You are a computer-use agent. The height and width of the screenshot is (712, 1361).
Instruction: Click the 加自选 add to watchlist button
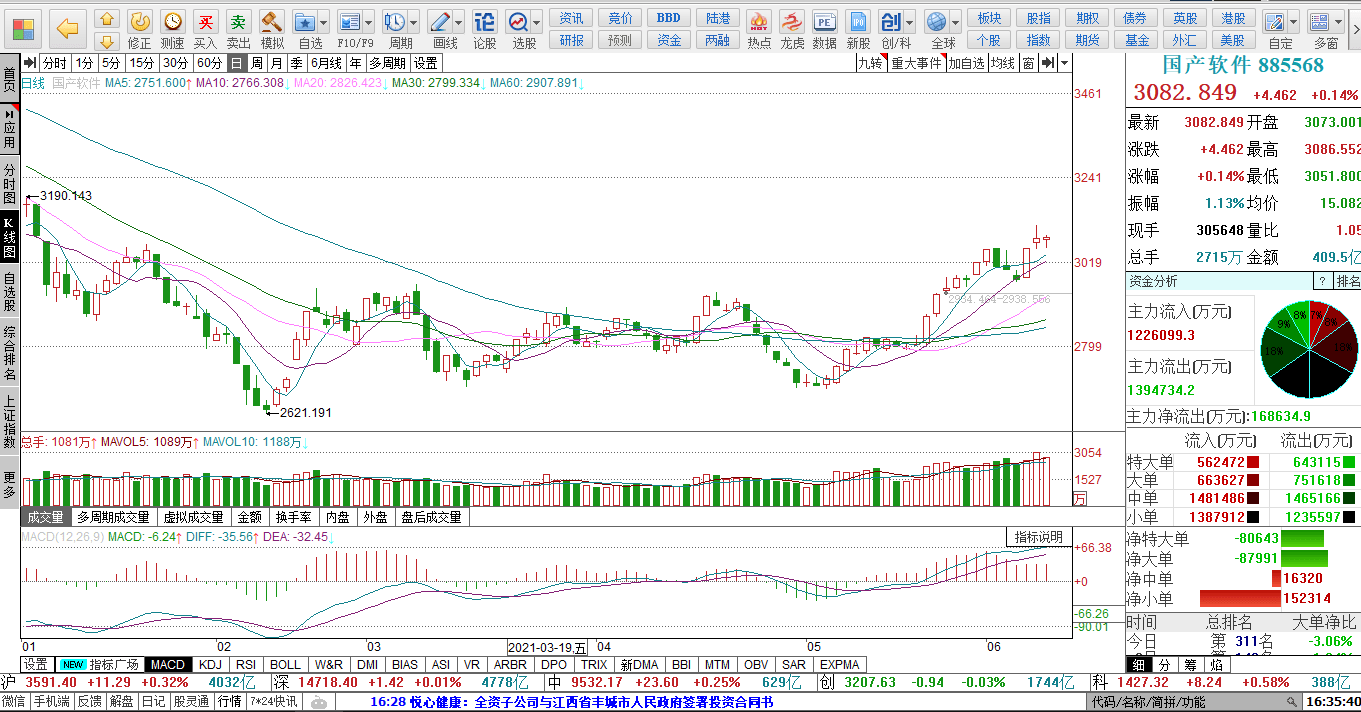(966, 63)
